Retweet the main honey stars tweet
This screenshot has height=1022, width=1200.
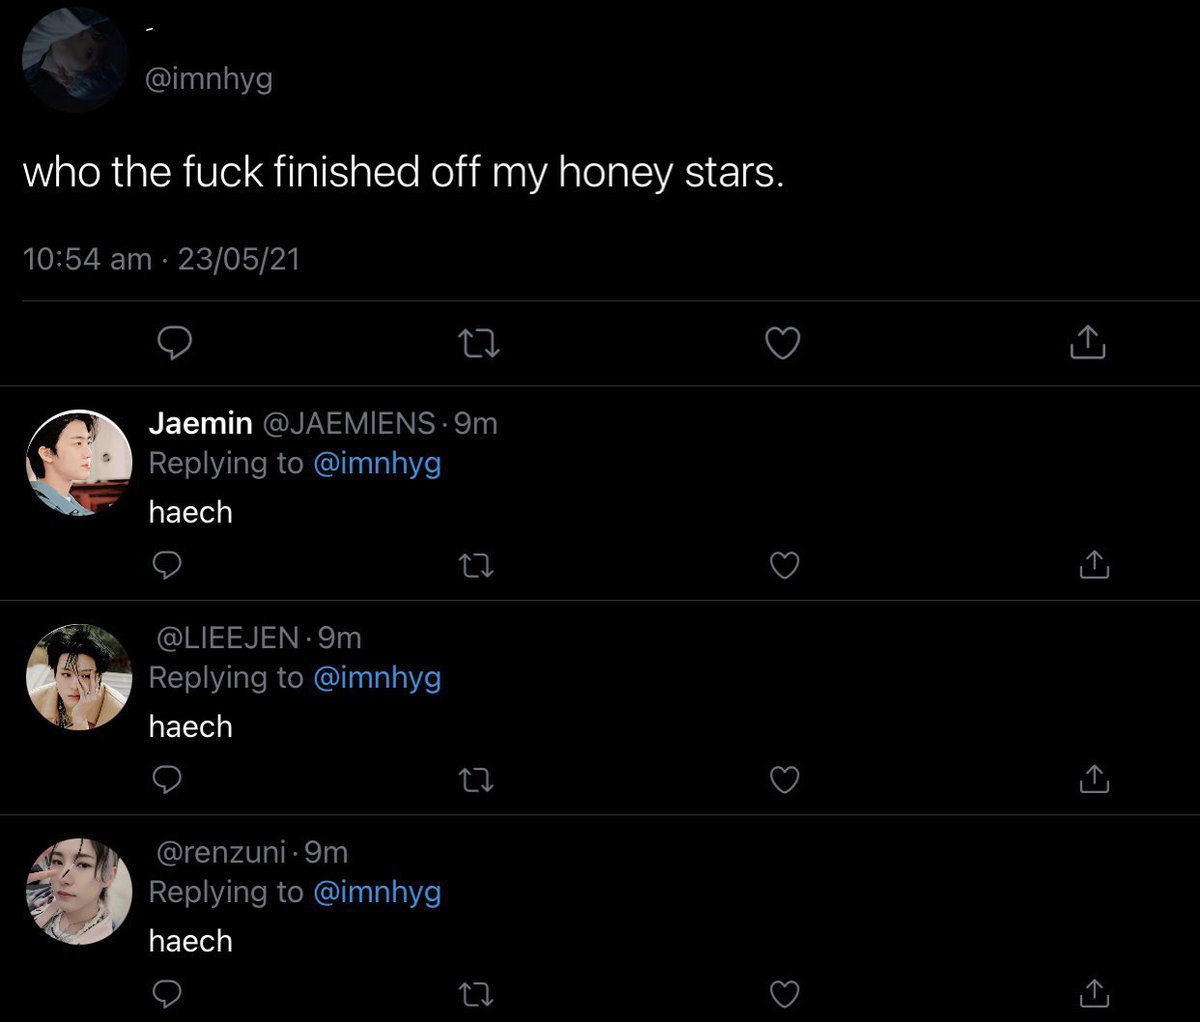(x=478, y=345)
